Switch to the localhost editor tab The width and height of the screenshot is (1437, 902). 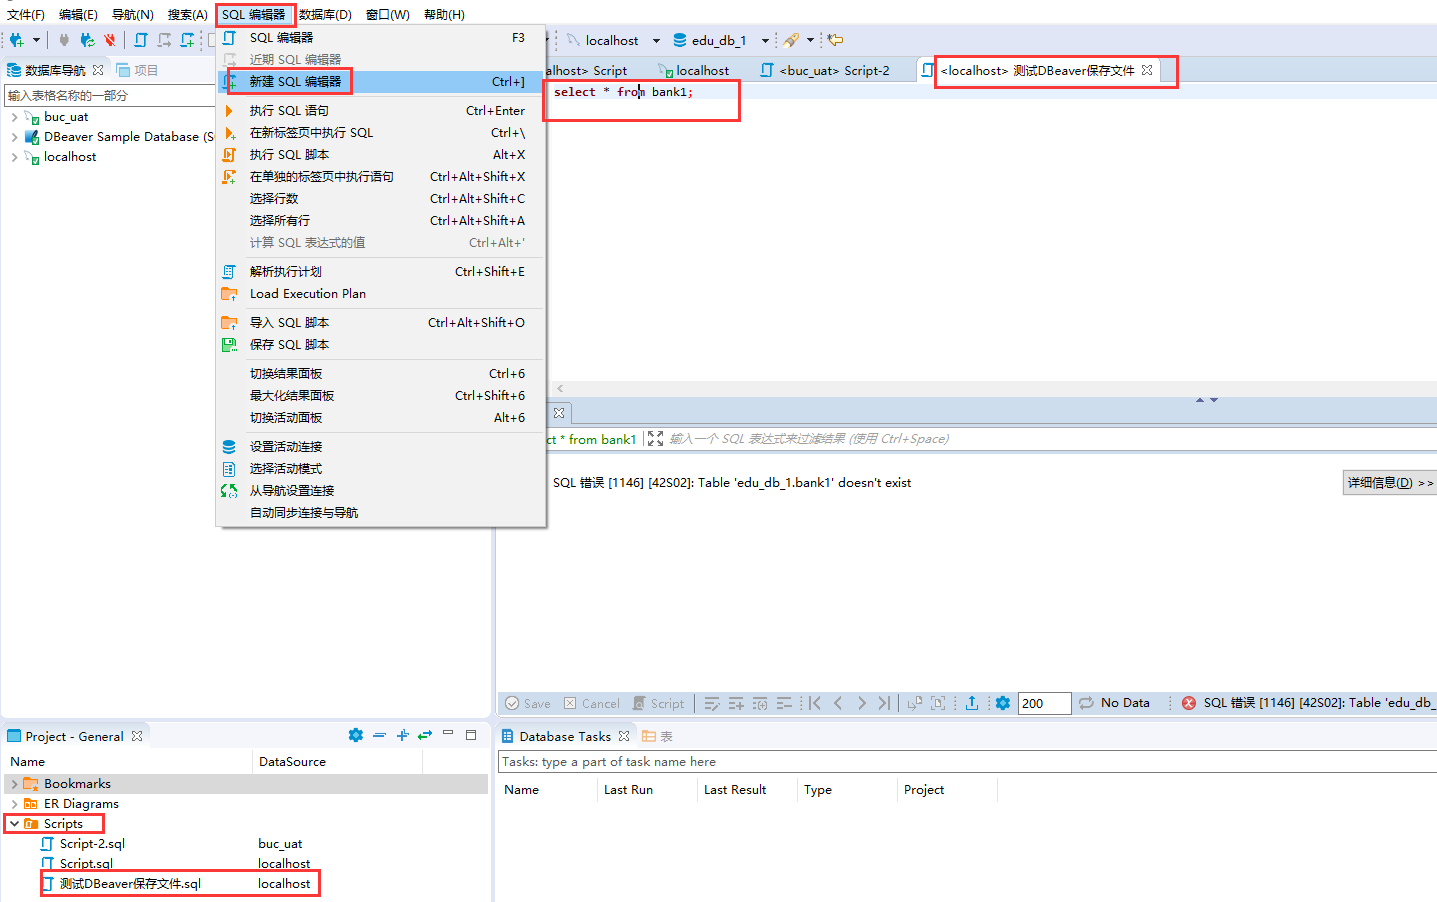click(x=694, y=70)
